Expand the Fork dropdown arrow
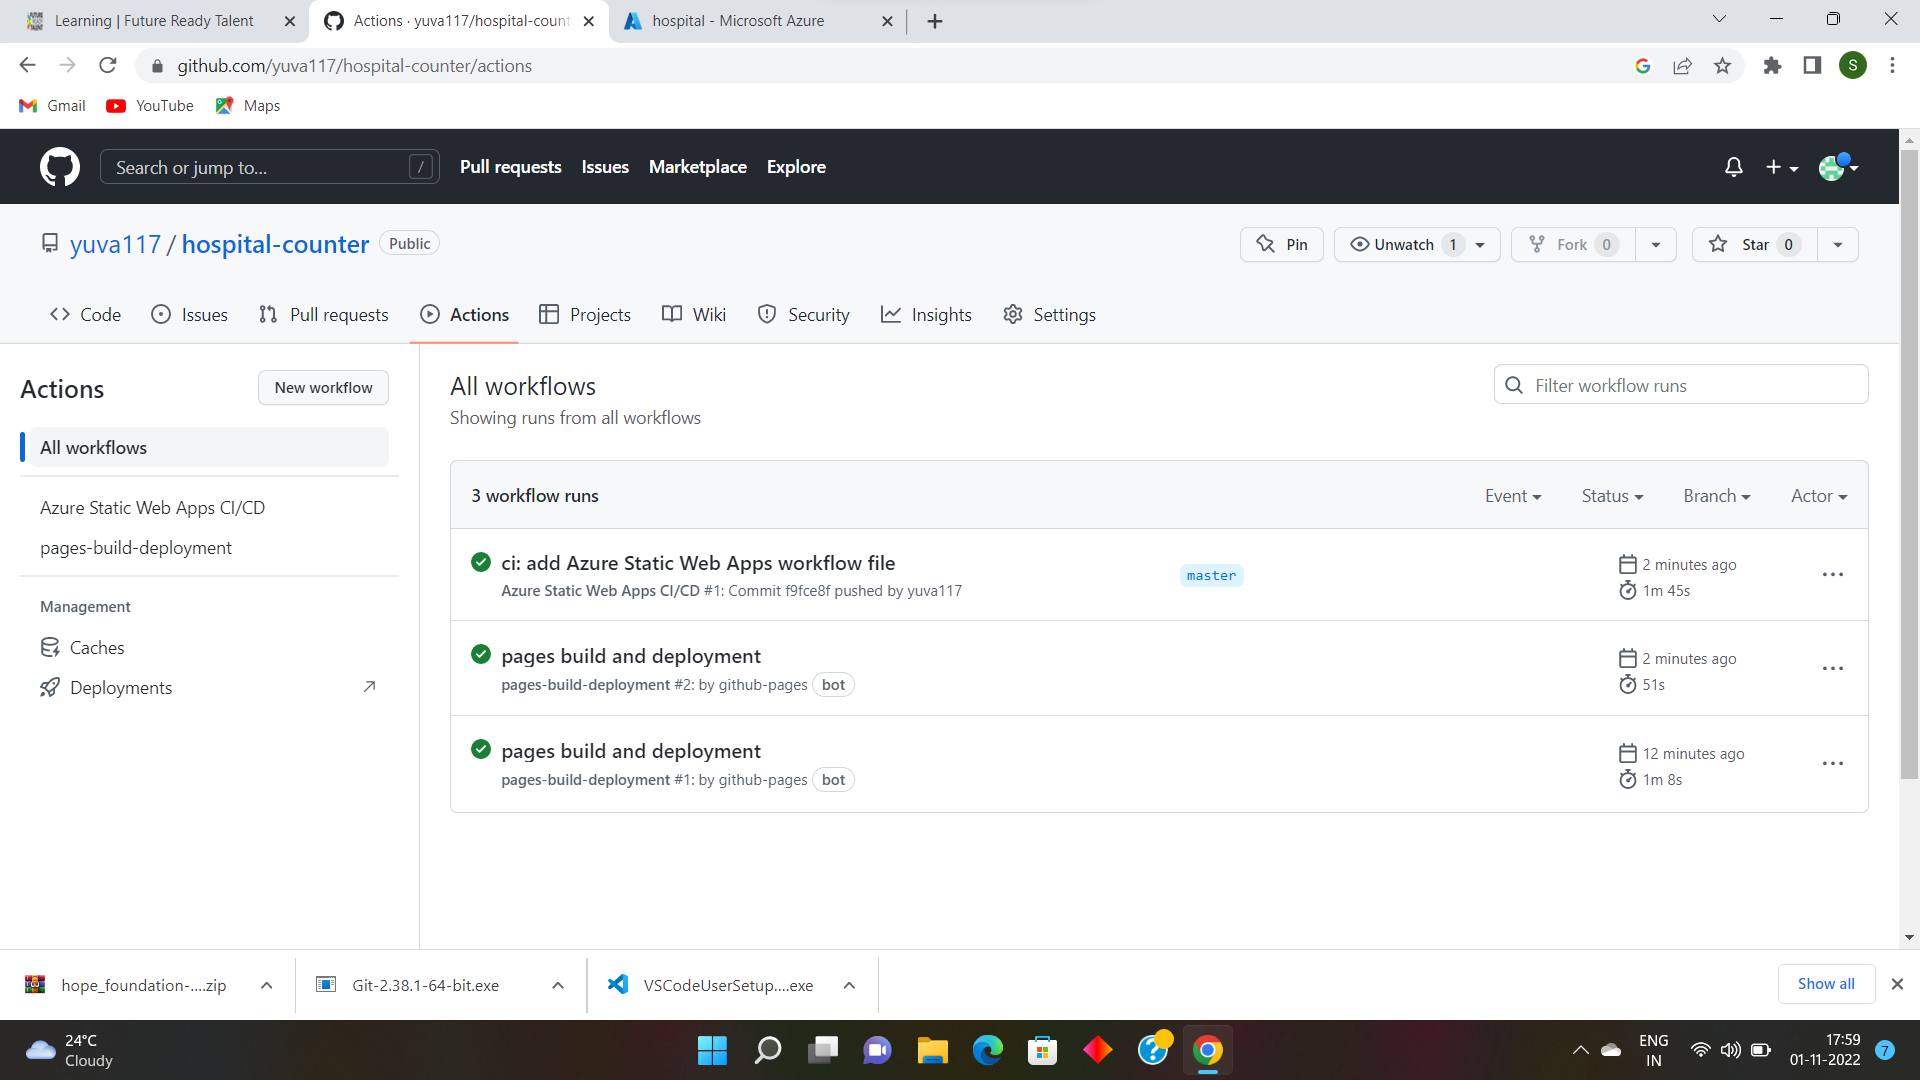This screenshot has width=1920, height=1080. point(1655,244)
